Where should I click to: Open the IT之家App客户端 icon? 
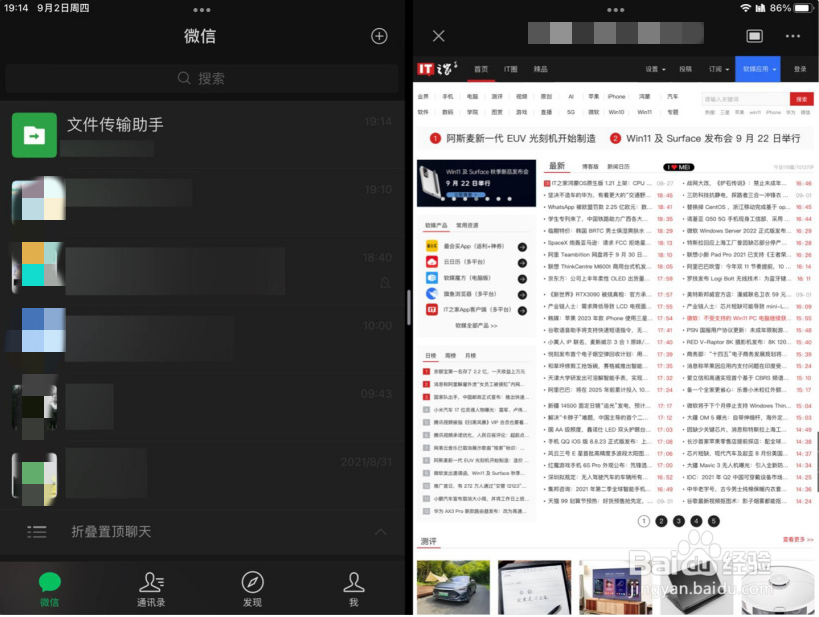point(430,309)
